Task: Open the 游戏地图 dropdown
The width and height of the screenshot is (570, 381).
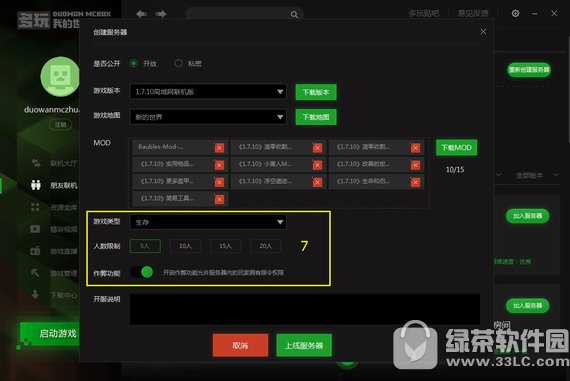Action: point(208,117)
